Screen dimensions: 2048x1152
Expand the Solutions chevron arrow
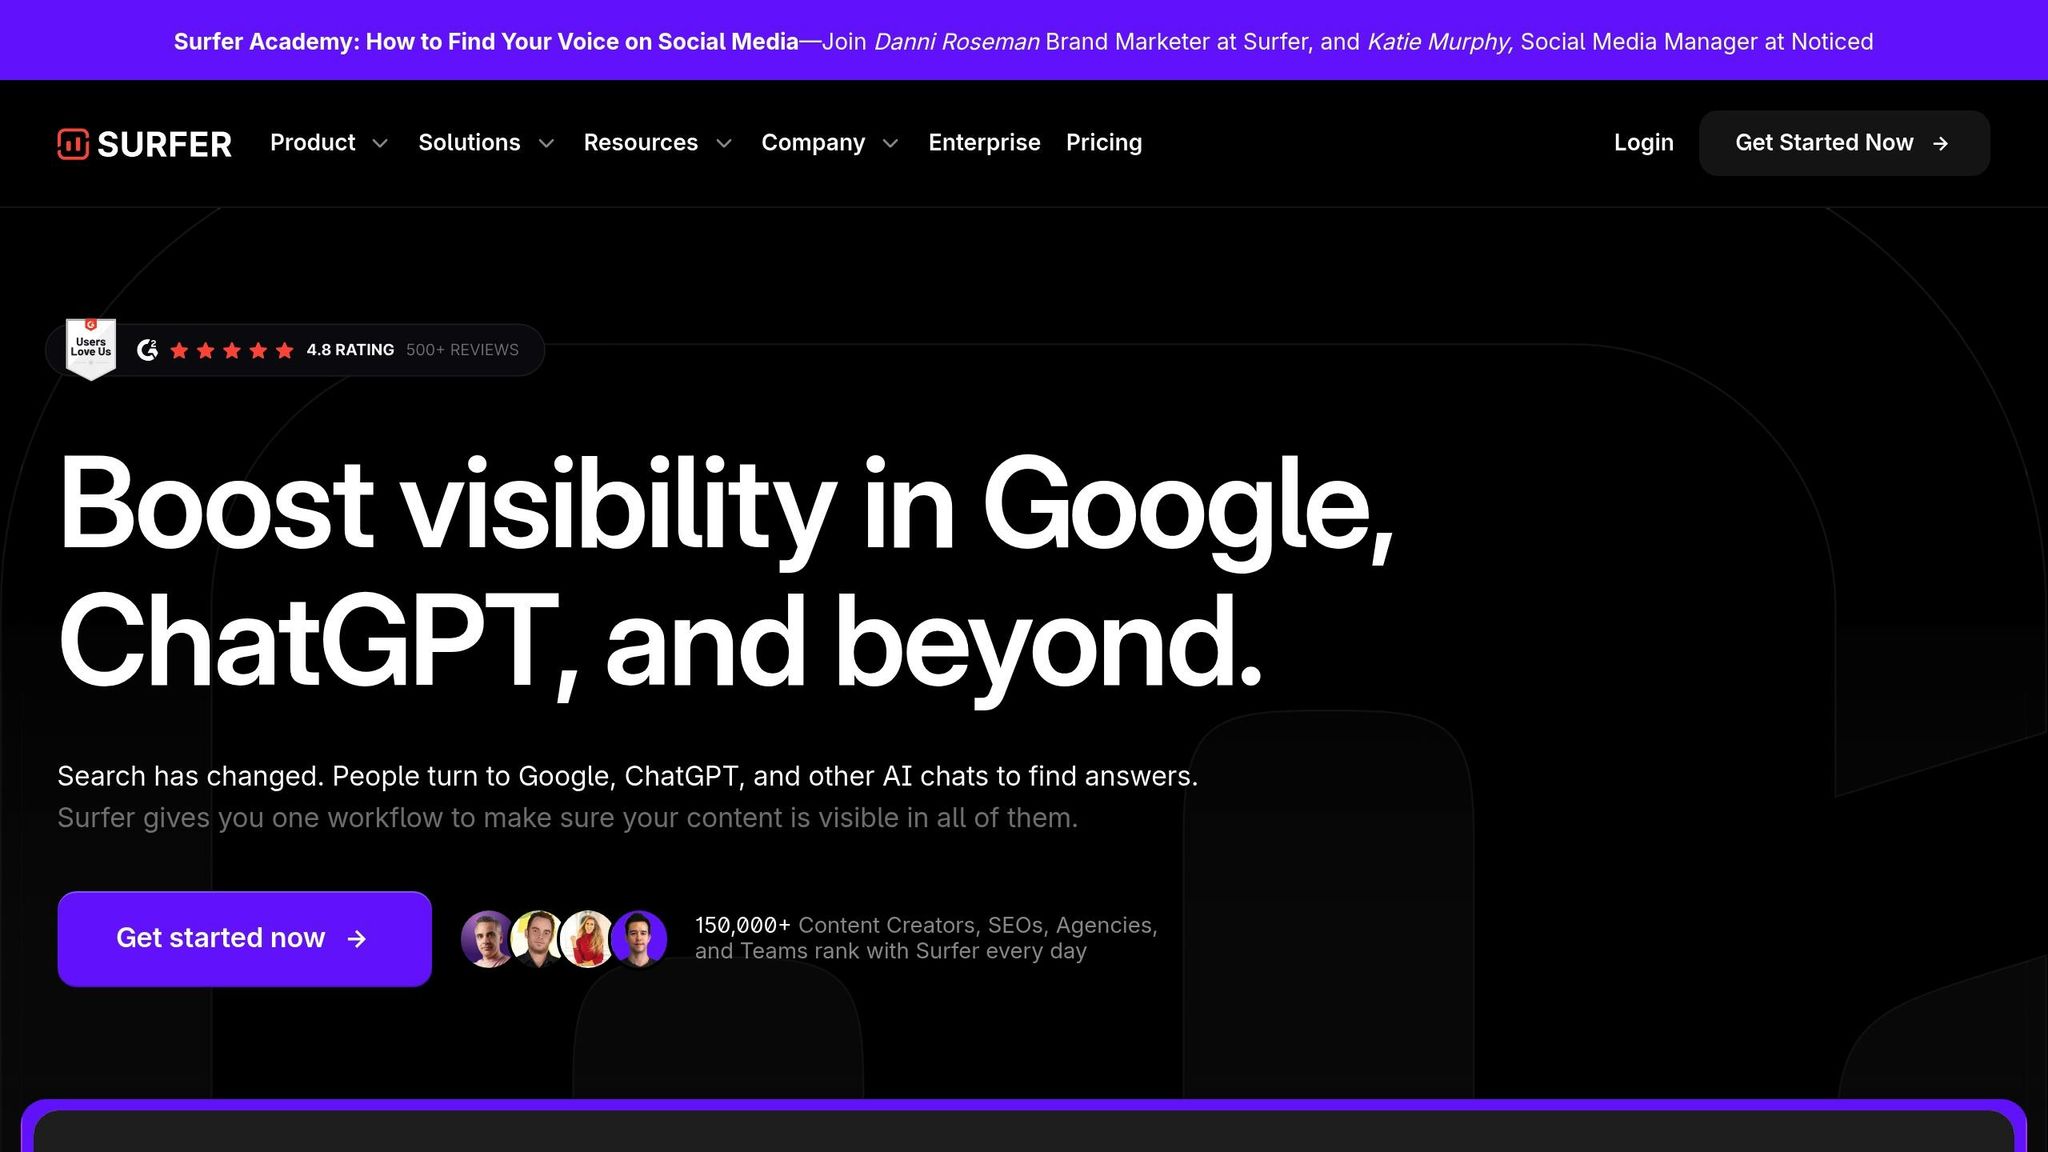click(x=546, y=144)
